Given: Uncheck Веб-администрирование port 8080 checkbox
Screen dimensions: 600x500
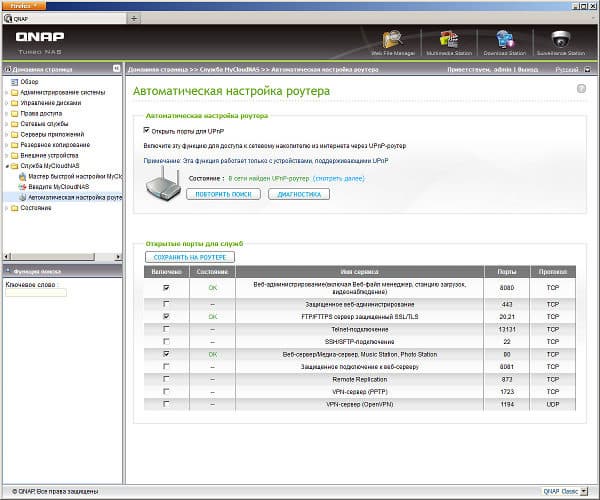Looking at the screenshot, I should (x=166, y=287).
